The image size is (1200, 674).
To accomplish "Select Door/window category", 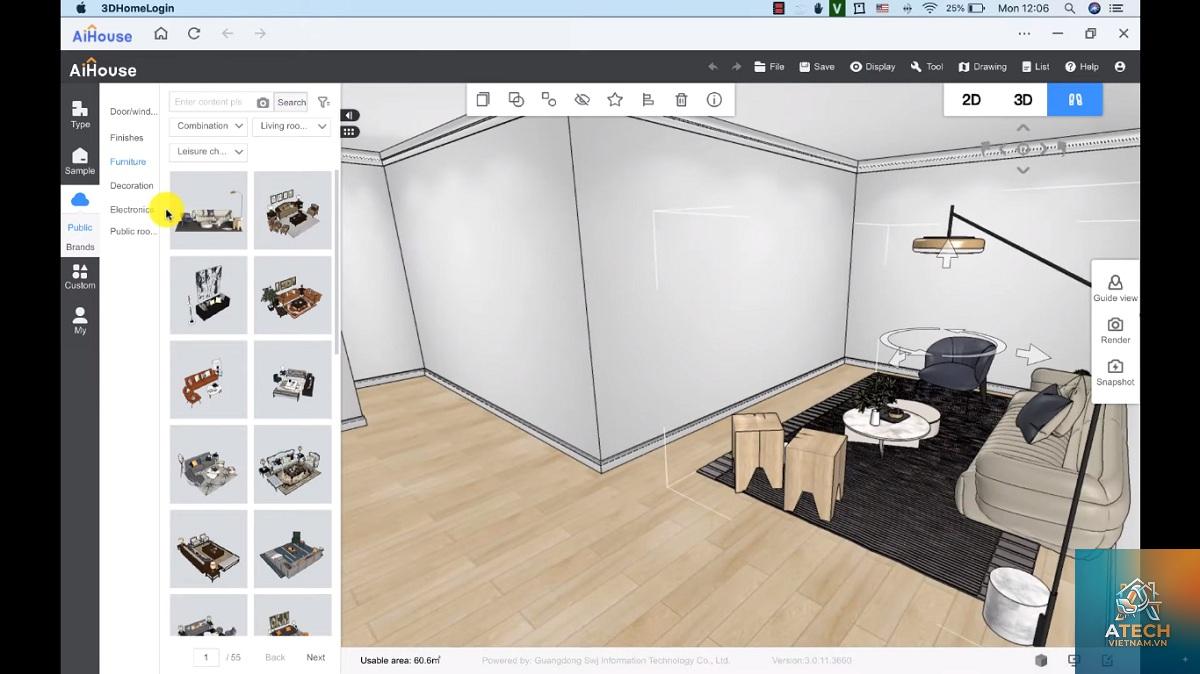I will [133, 112].
